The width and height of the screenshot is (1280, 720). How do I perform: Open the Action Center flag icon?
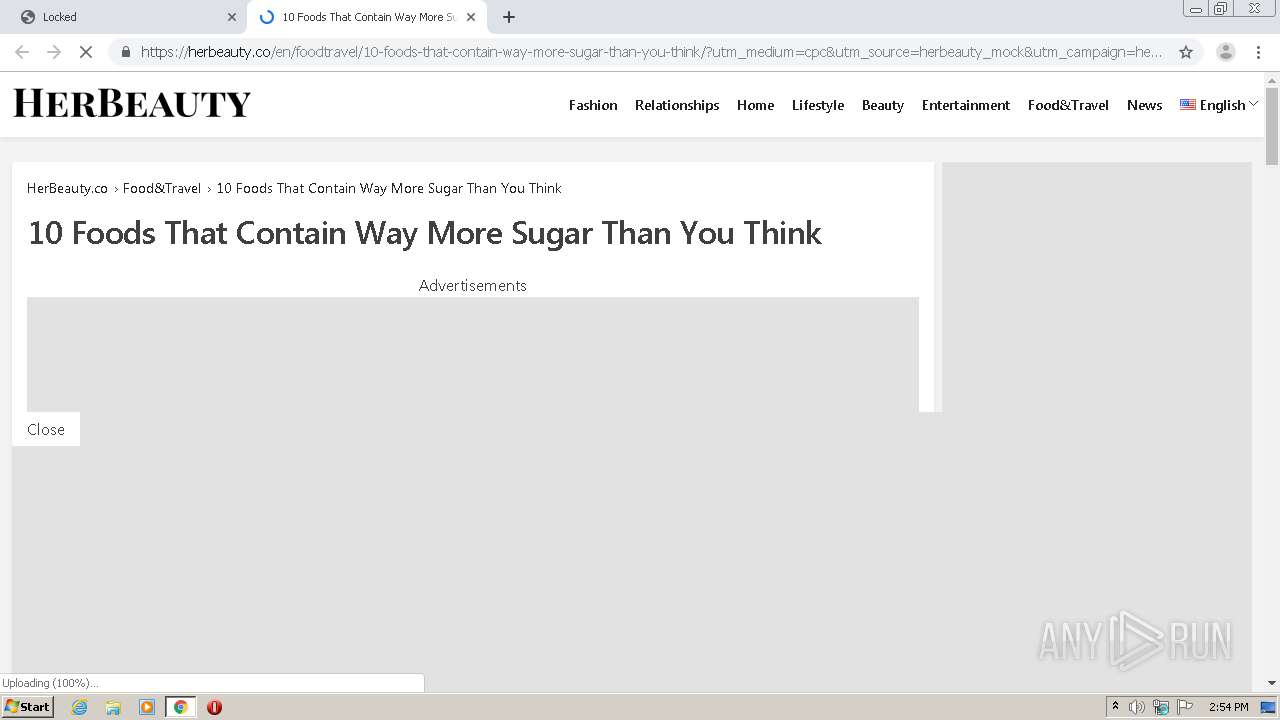click(x=1185, y=707)
